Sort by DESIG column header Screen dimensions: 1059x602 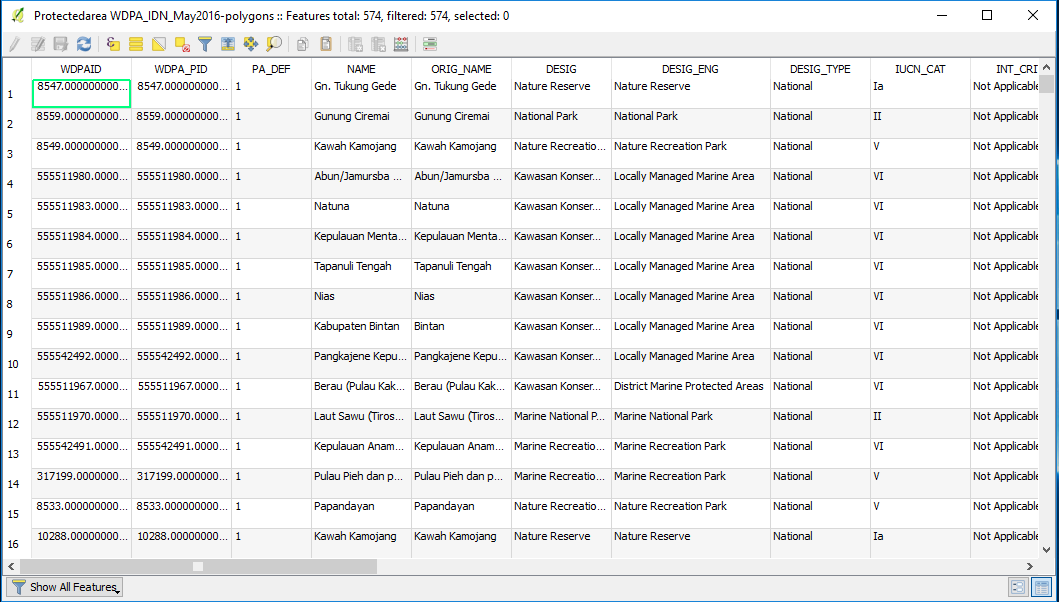point(561,69)
